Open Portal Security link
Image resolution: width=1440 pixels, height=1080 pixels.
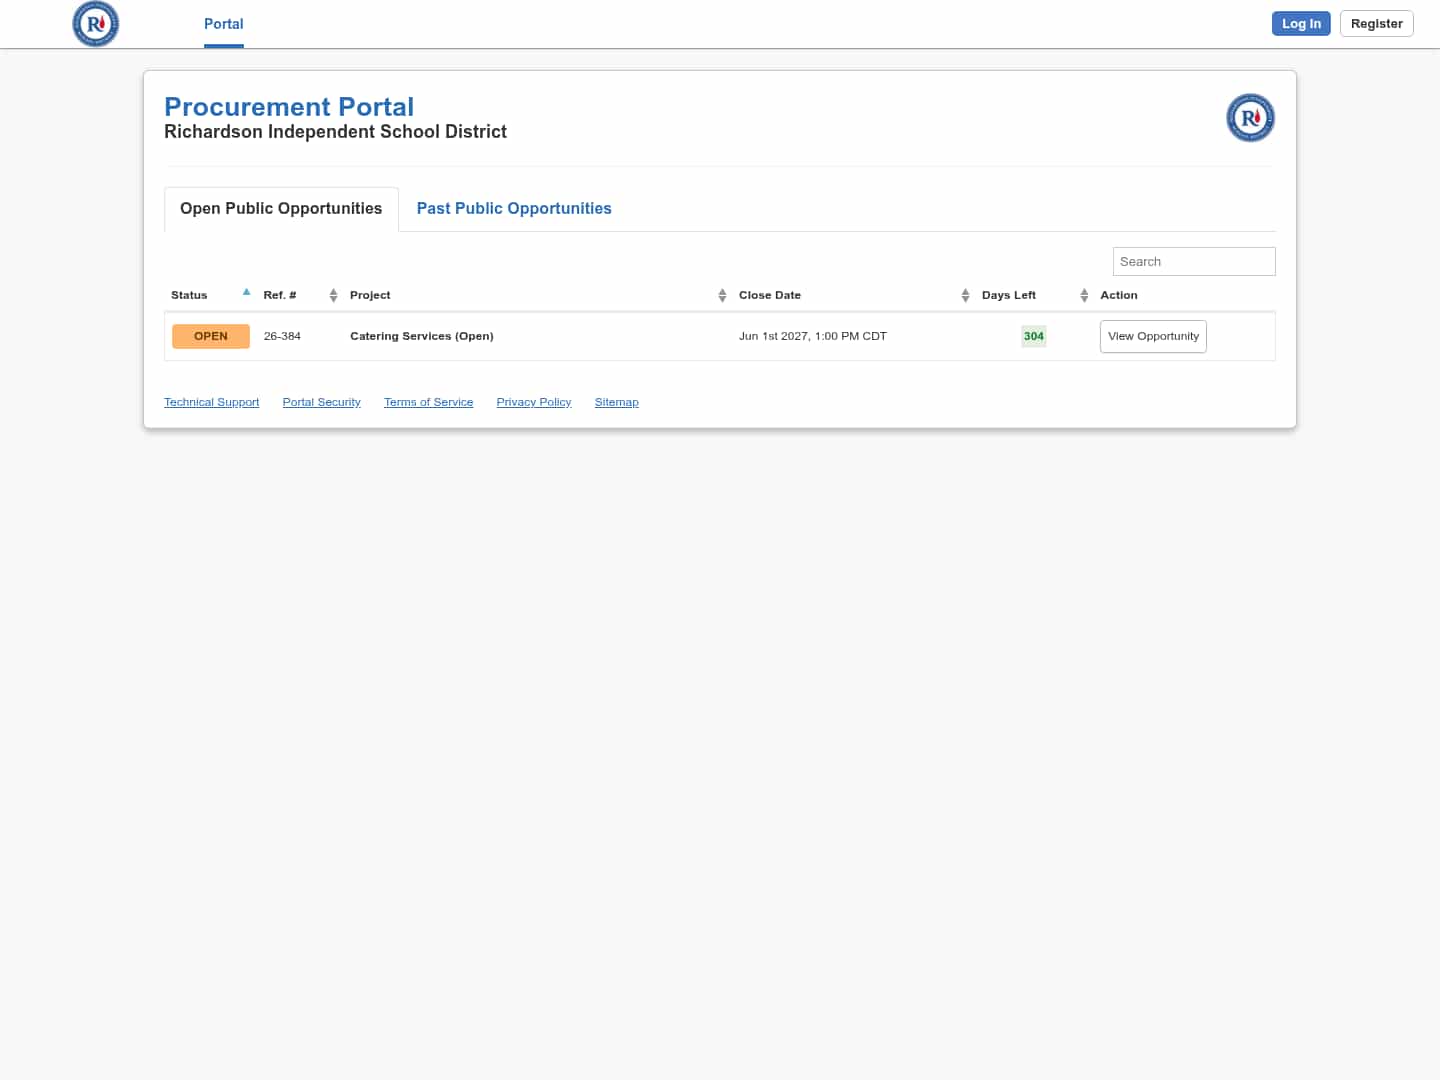coord(321,402)
